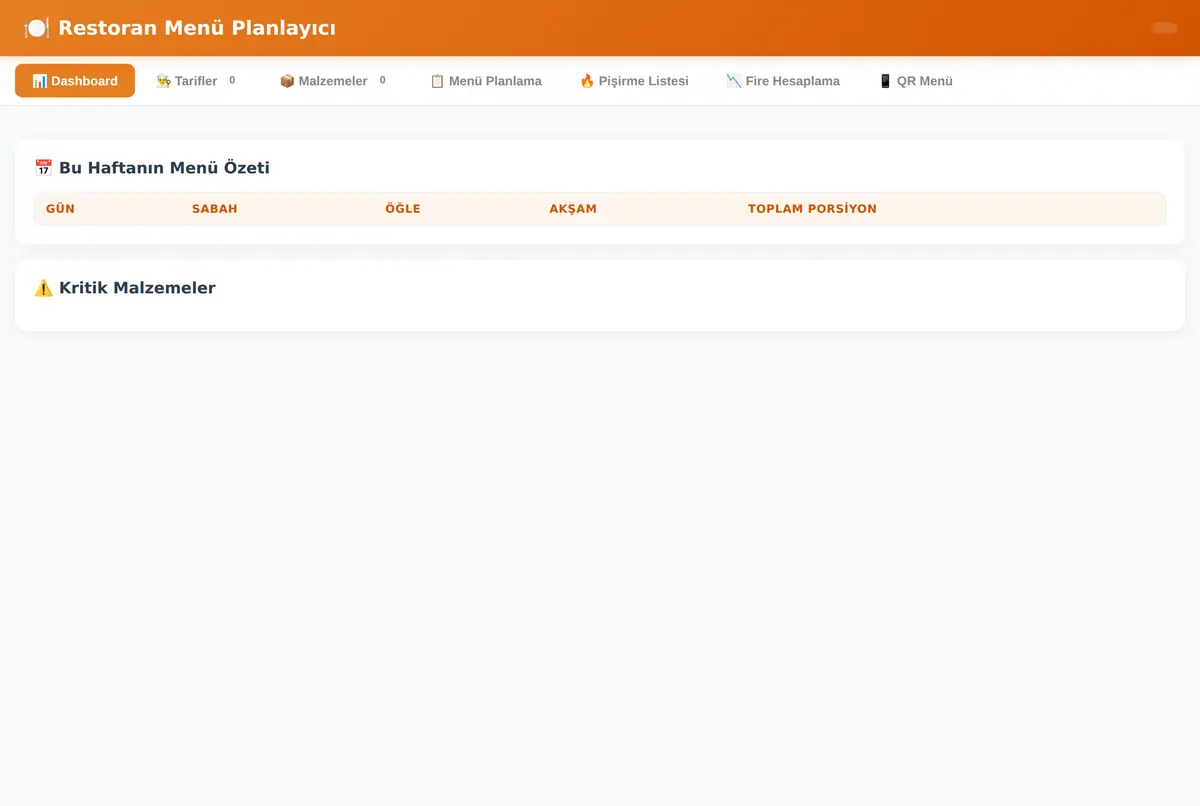Click the TOPLAM PORSİYON column header
1200x806 pixels.
click(812, 209)
